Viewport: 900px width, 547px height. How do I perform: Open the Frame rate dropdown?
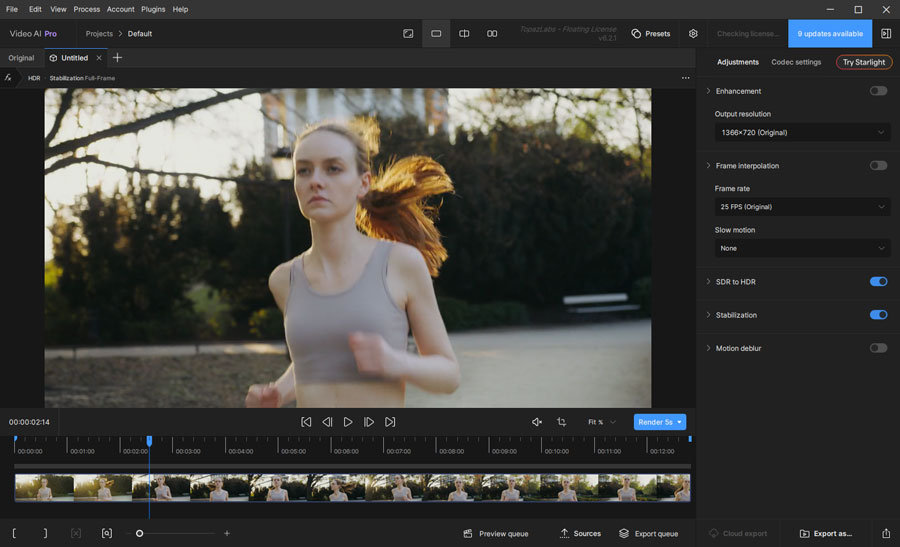(x=802, y=207)
